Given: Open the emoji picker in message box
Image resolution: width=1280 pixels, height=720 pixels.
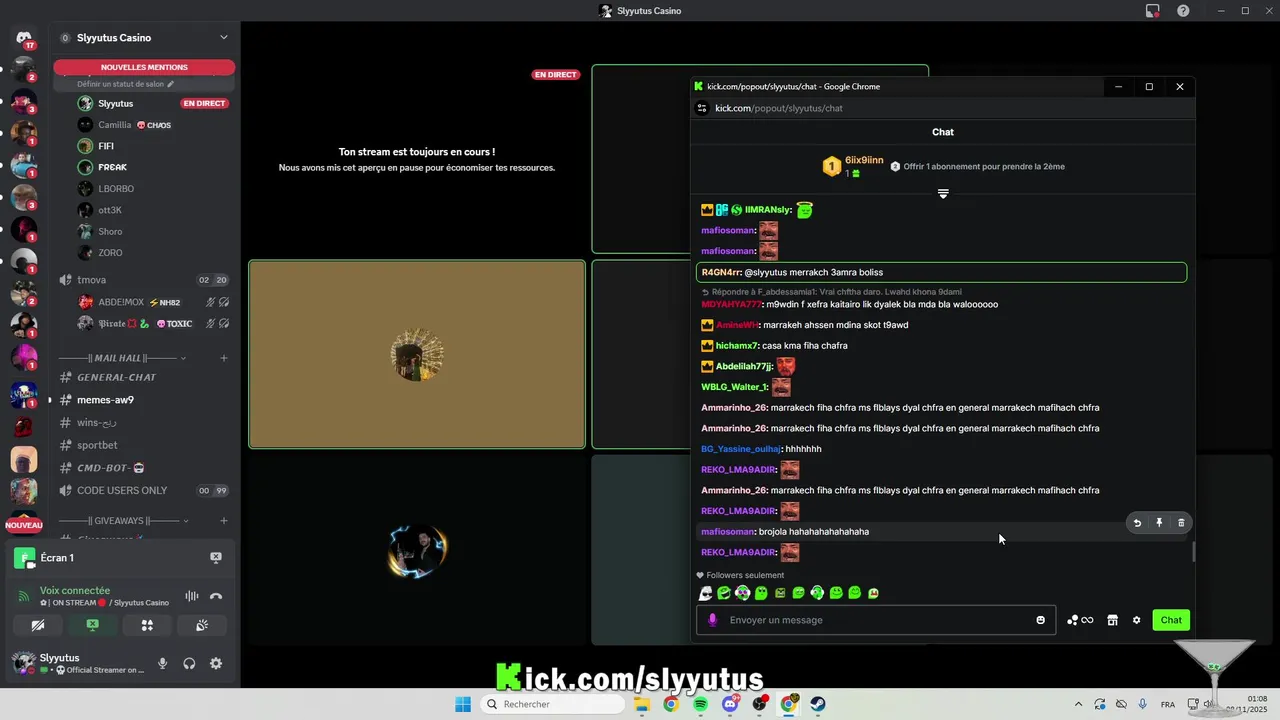Looking at the screenshot, I should point(1040,620).
